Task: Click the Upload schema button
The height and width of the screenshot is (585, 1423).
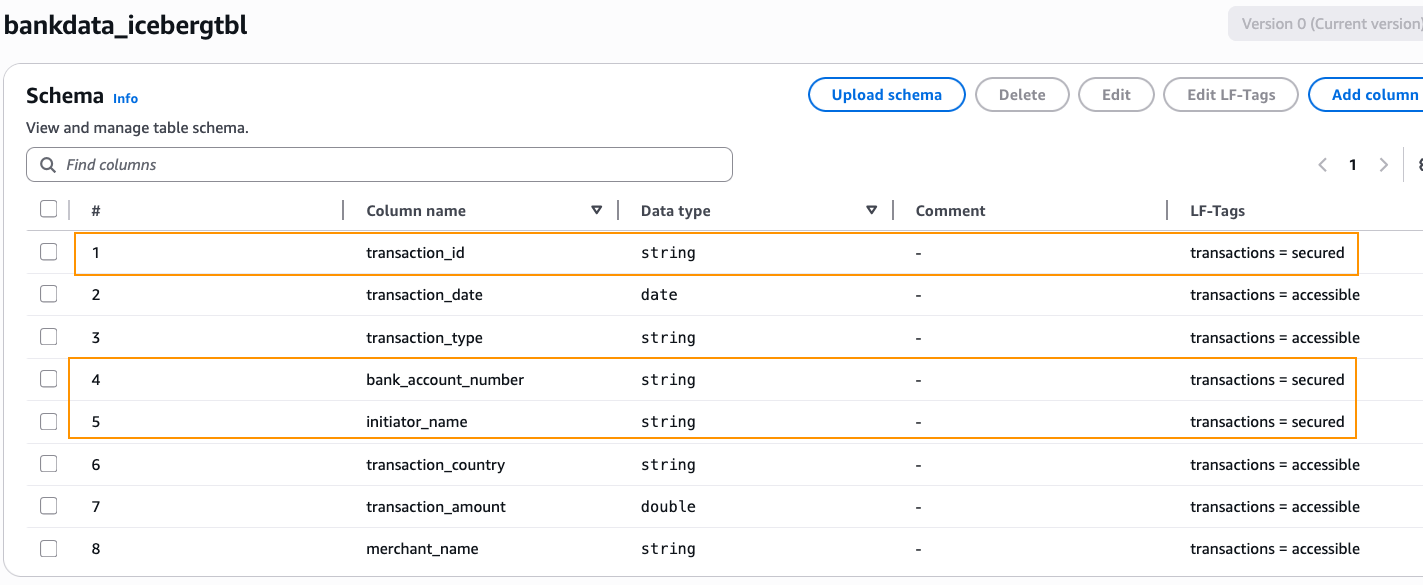Action: (x=886, y=95)
